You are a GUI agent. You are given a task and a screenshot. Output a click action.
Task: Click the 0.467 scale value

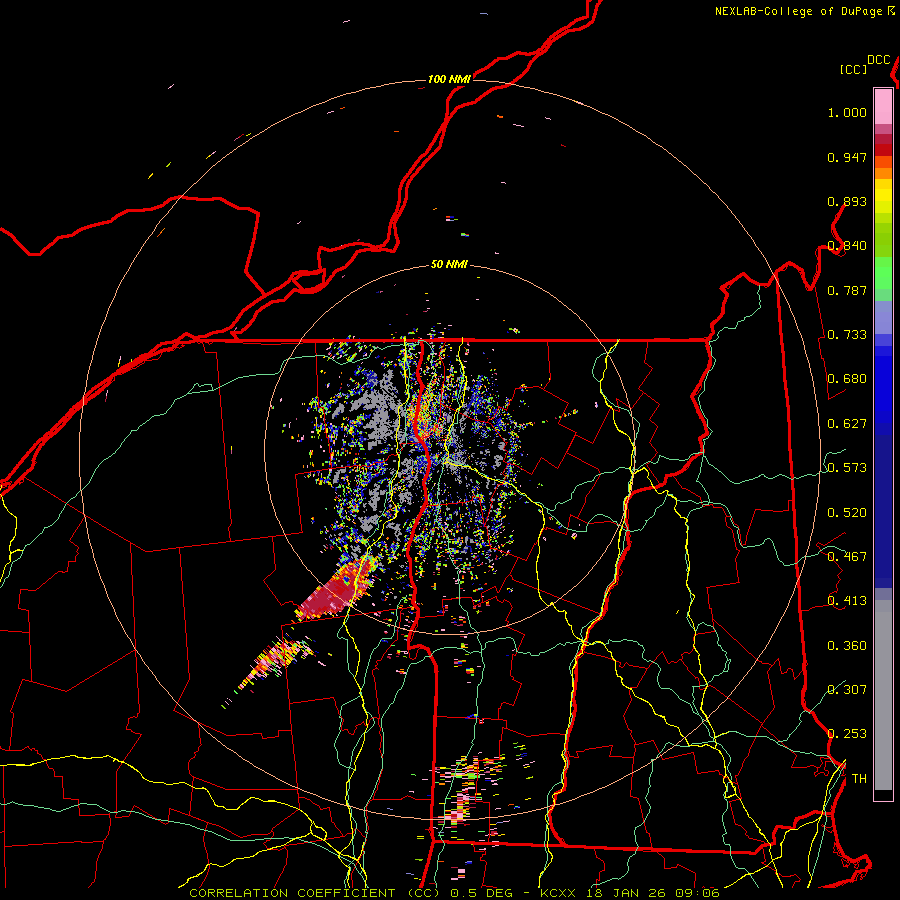click(x=847, y=557)
